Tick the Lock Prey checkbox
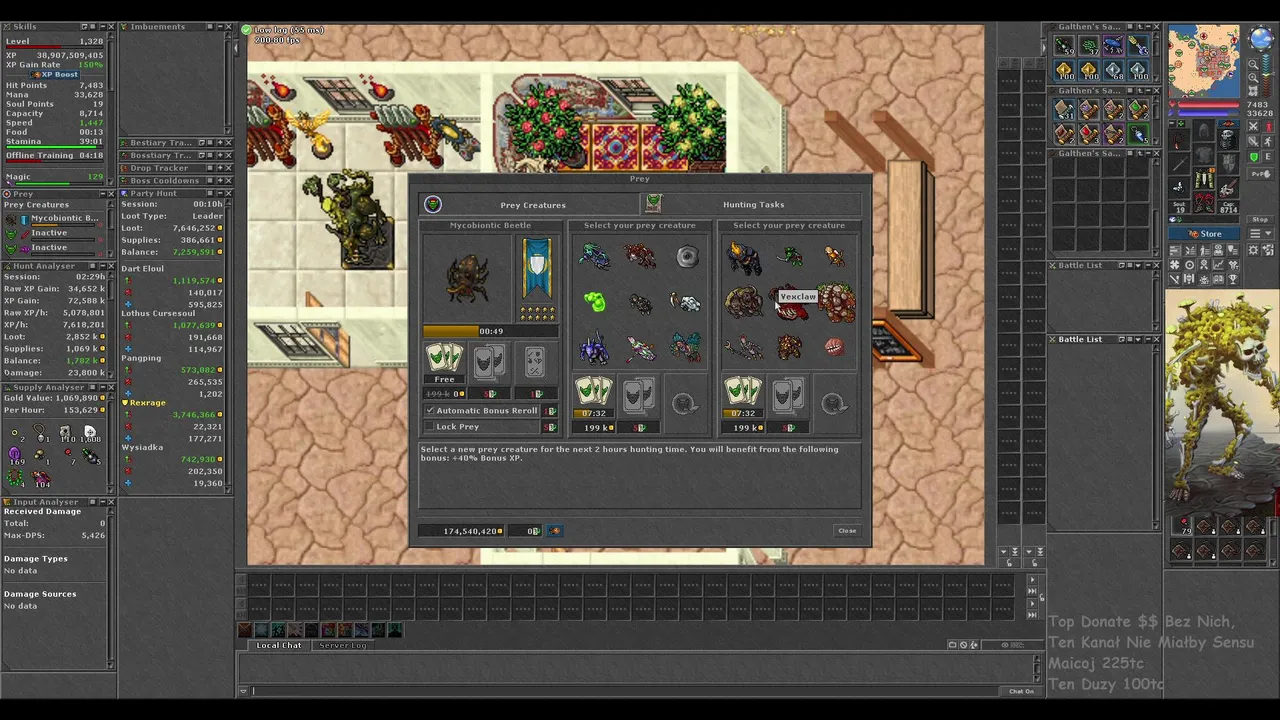This screenshot has height=720, width=1280. tap(430, 427)
